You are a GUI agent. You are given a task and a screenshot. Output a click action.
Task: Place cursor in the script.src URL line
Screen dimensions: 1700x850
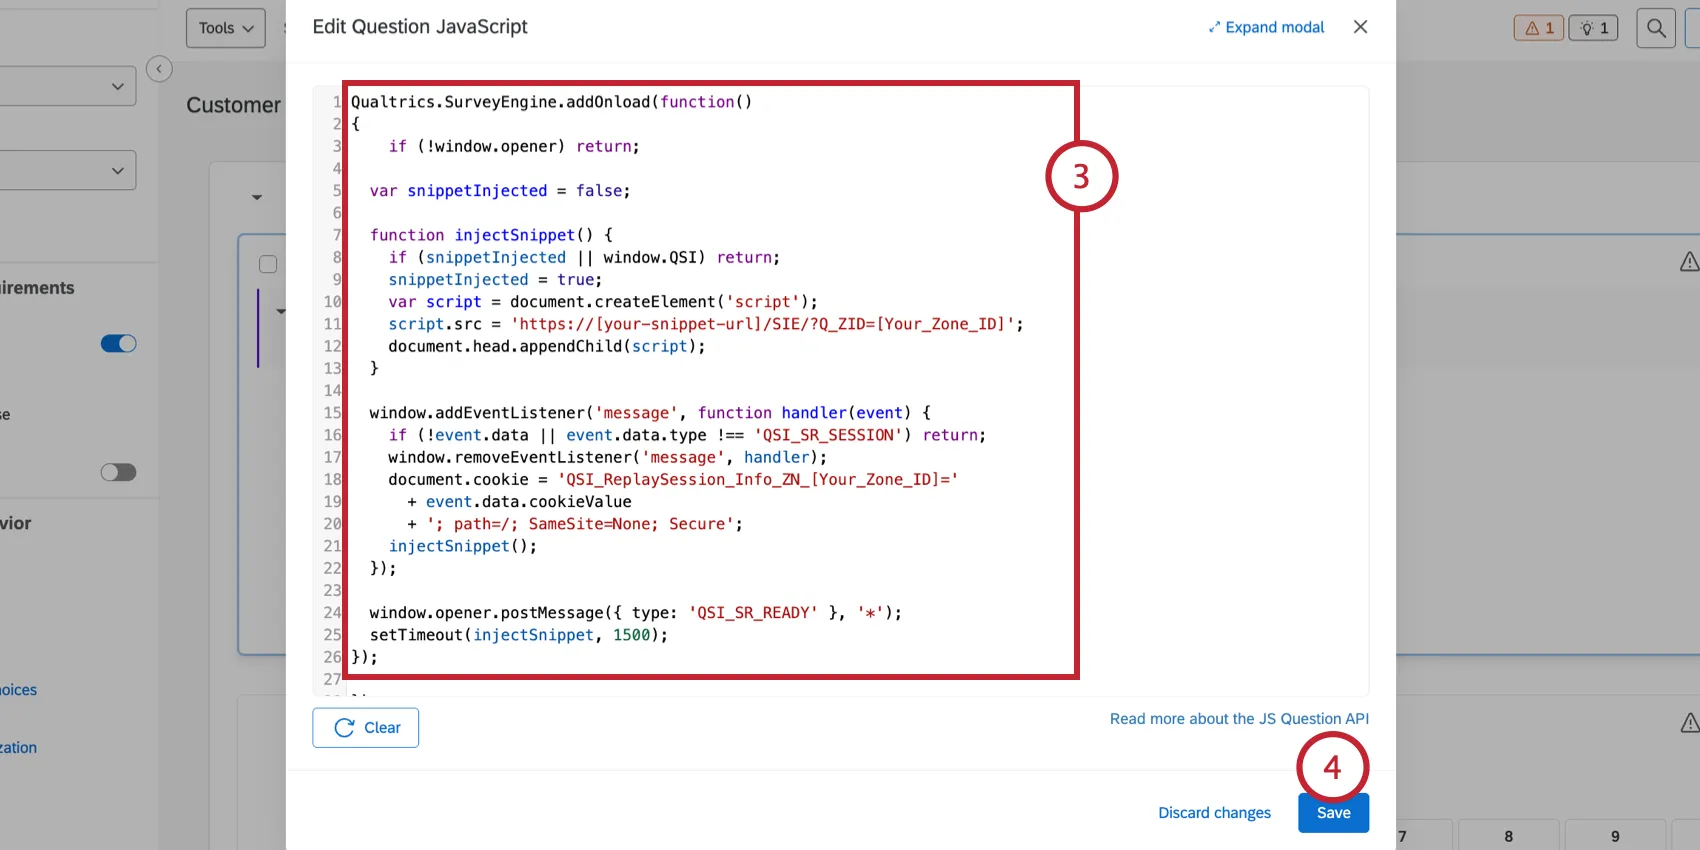(706, 324)
